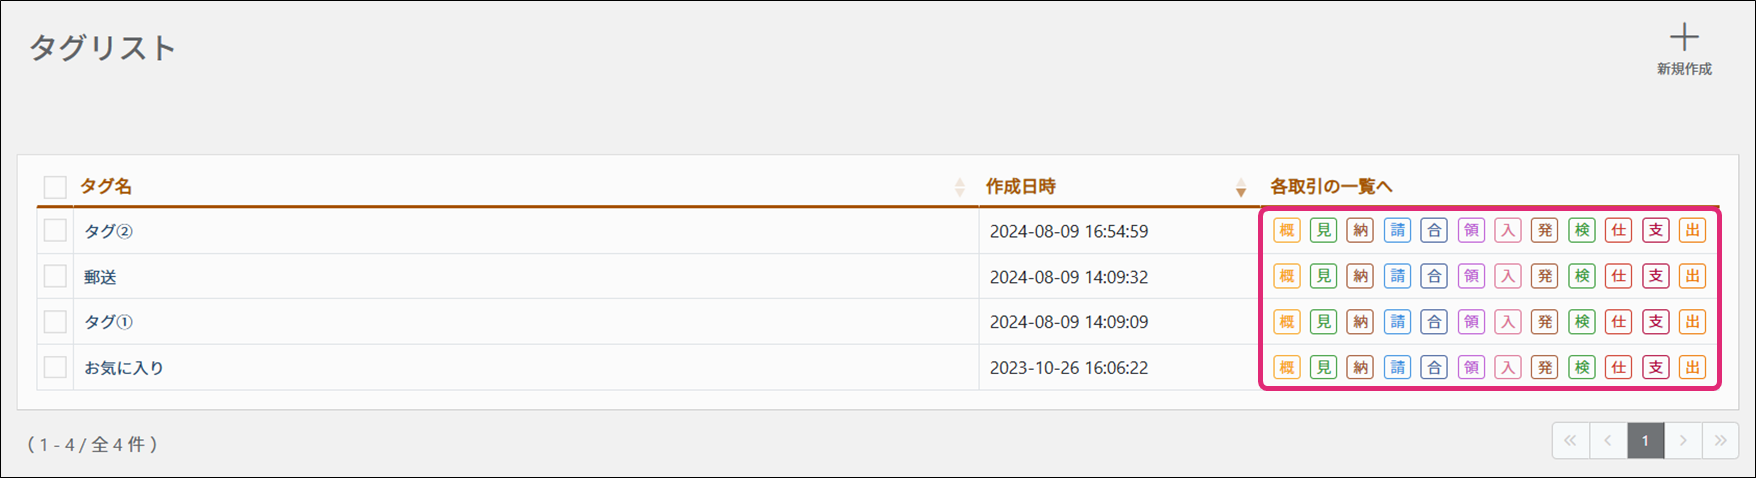Click the 新規作成 plus icon
The width and height of the screenshot is (1756, 478).
click(1684, 38)
